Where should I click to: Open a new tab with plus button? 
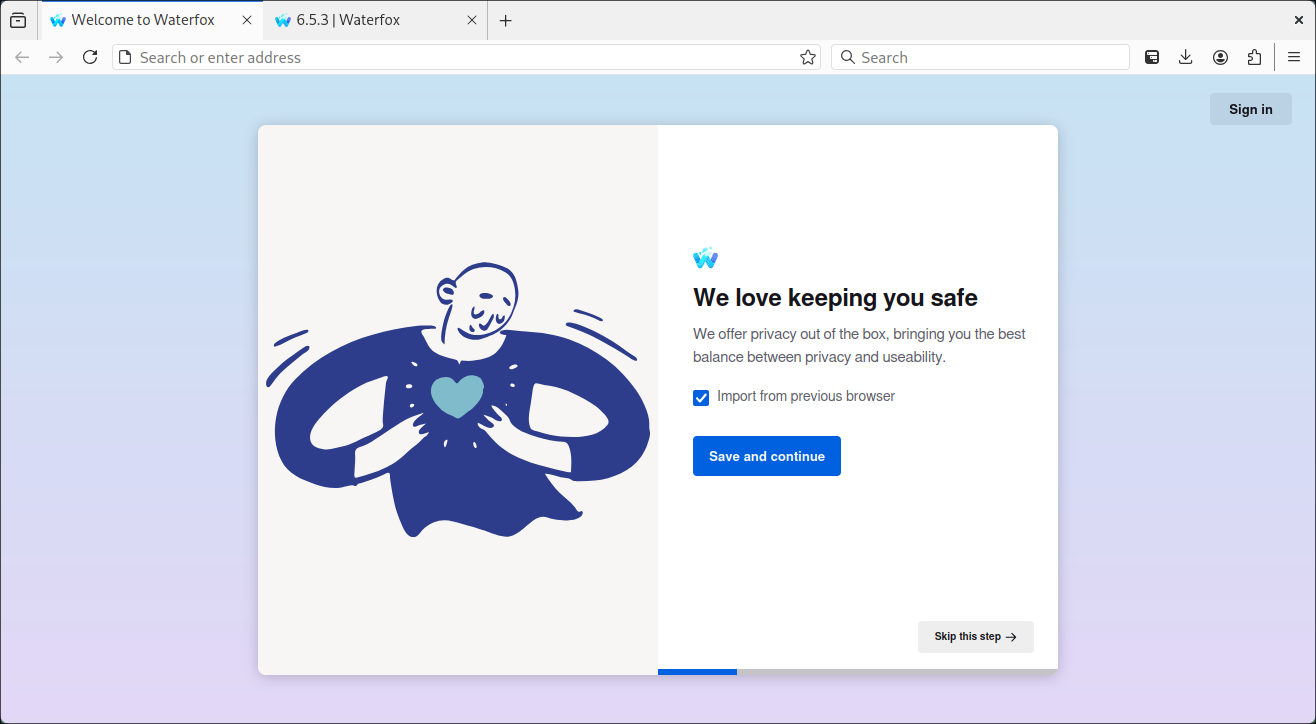click(506, 20)
